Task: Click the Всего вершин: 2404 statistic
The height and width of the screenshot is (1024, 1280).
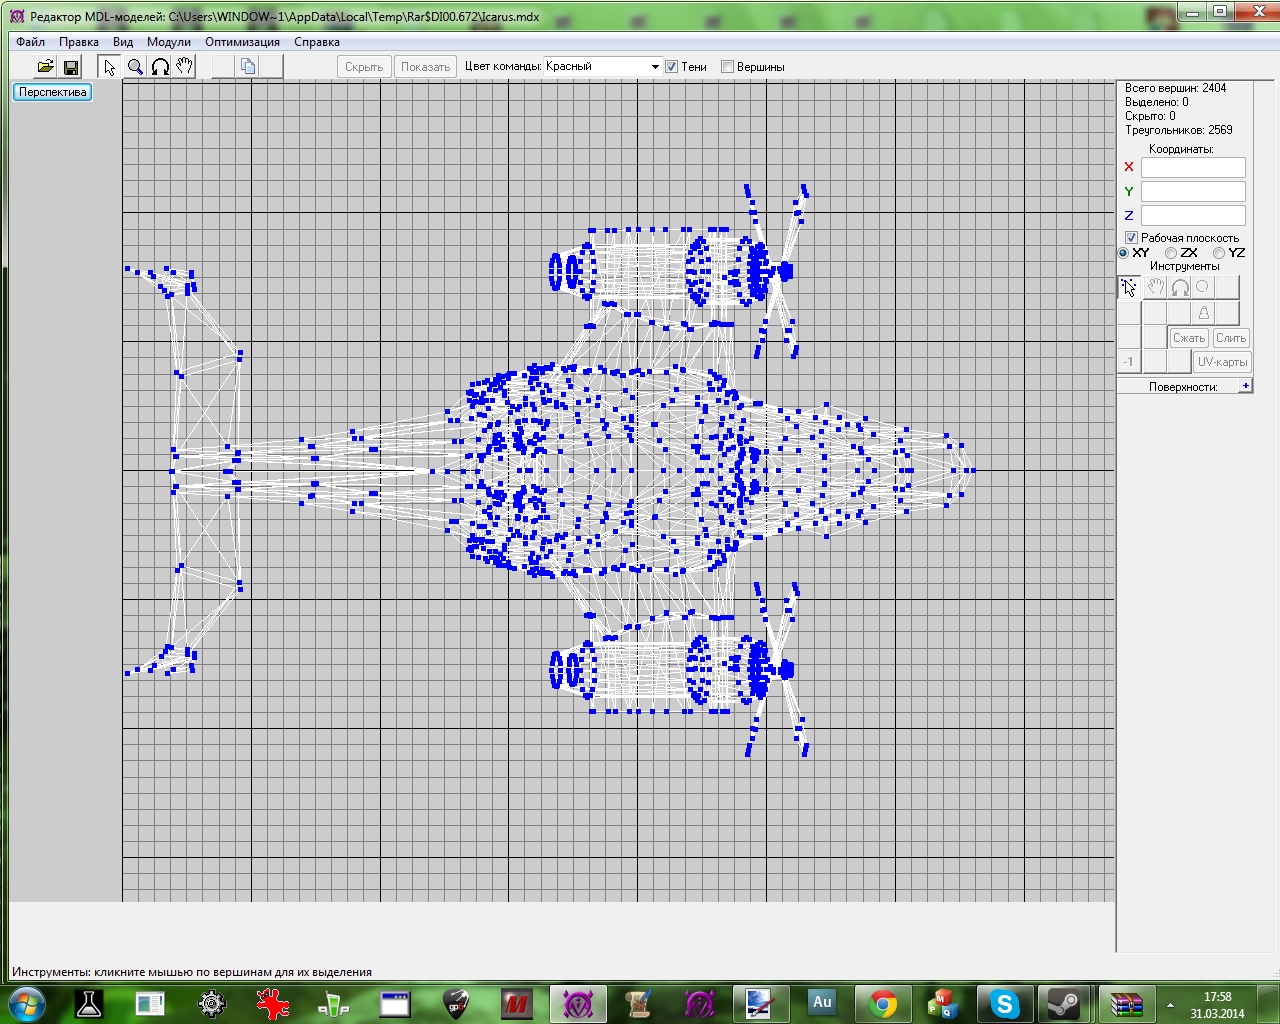Action: (x=1175, y=88)
